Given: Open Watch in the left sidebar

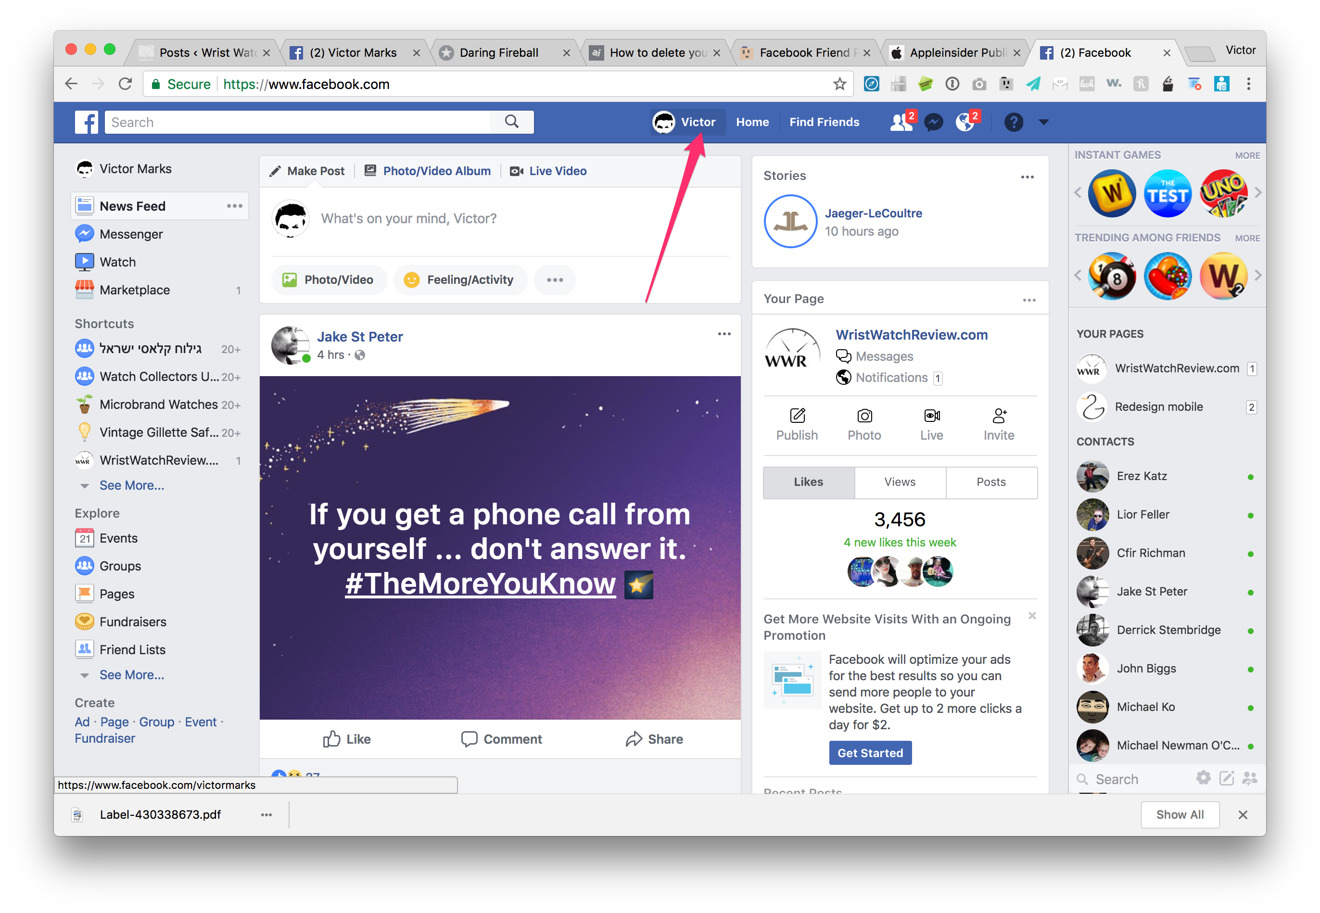Looking at the screenshot, I should pos(105,262).
